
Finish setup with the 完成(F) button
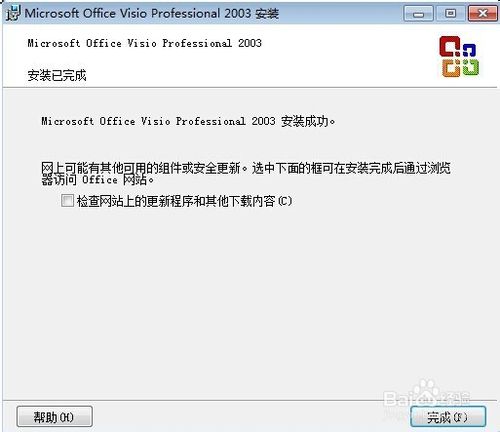[448, 416]
